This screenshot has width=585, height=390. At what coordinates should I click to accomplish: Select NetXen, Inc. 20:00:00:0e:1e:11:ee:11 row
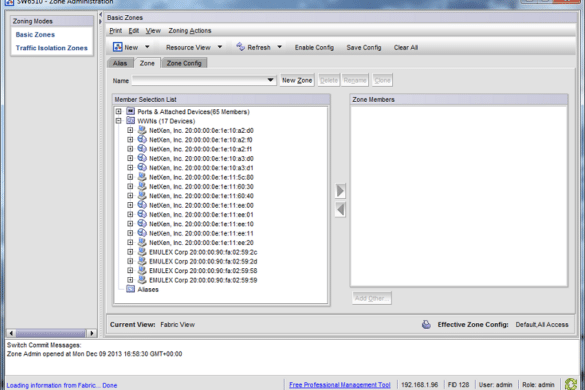pos(201,233)
